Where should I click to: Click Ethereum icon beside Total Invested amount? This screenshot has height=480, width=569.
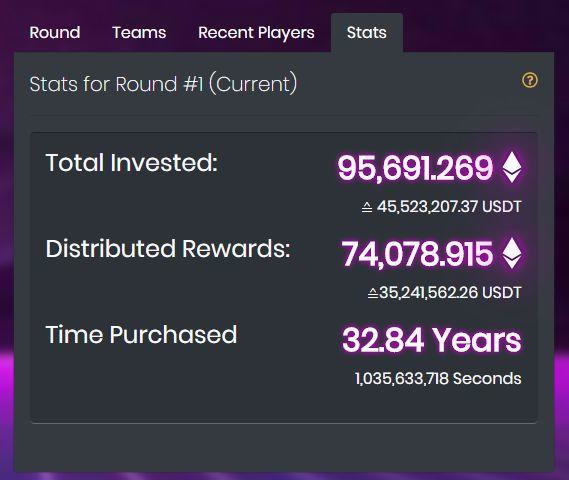(512, 167)
